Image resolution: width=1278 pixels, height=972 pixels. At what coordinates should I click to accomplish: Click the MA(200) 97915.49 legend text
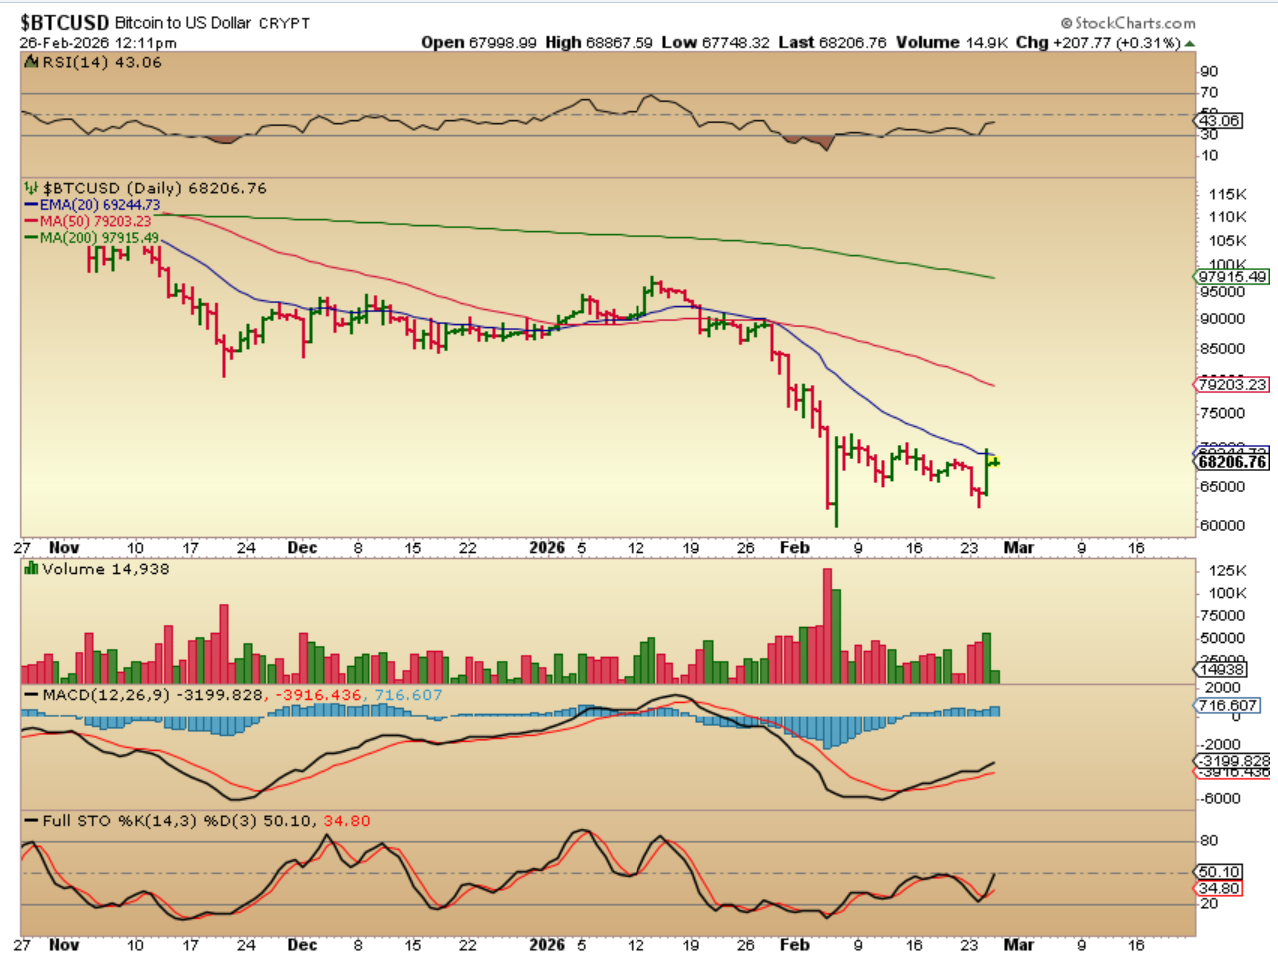tap(100, 237)
